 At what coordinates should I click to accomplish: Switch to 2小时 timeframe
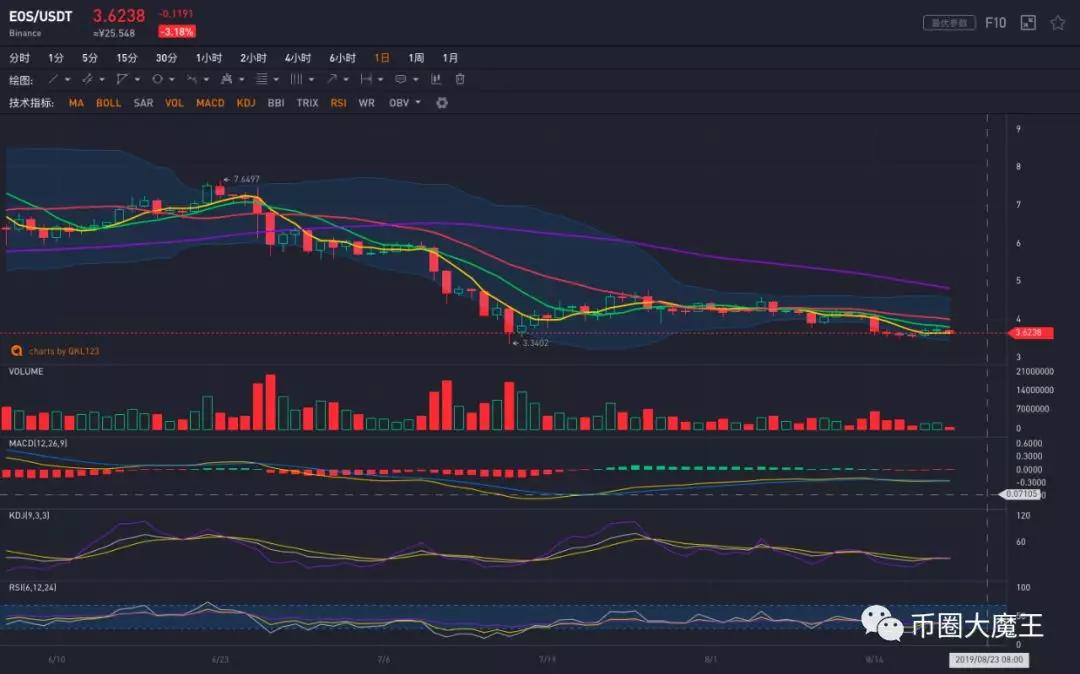(x=253, y=58)
